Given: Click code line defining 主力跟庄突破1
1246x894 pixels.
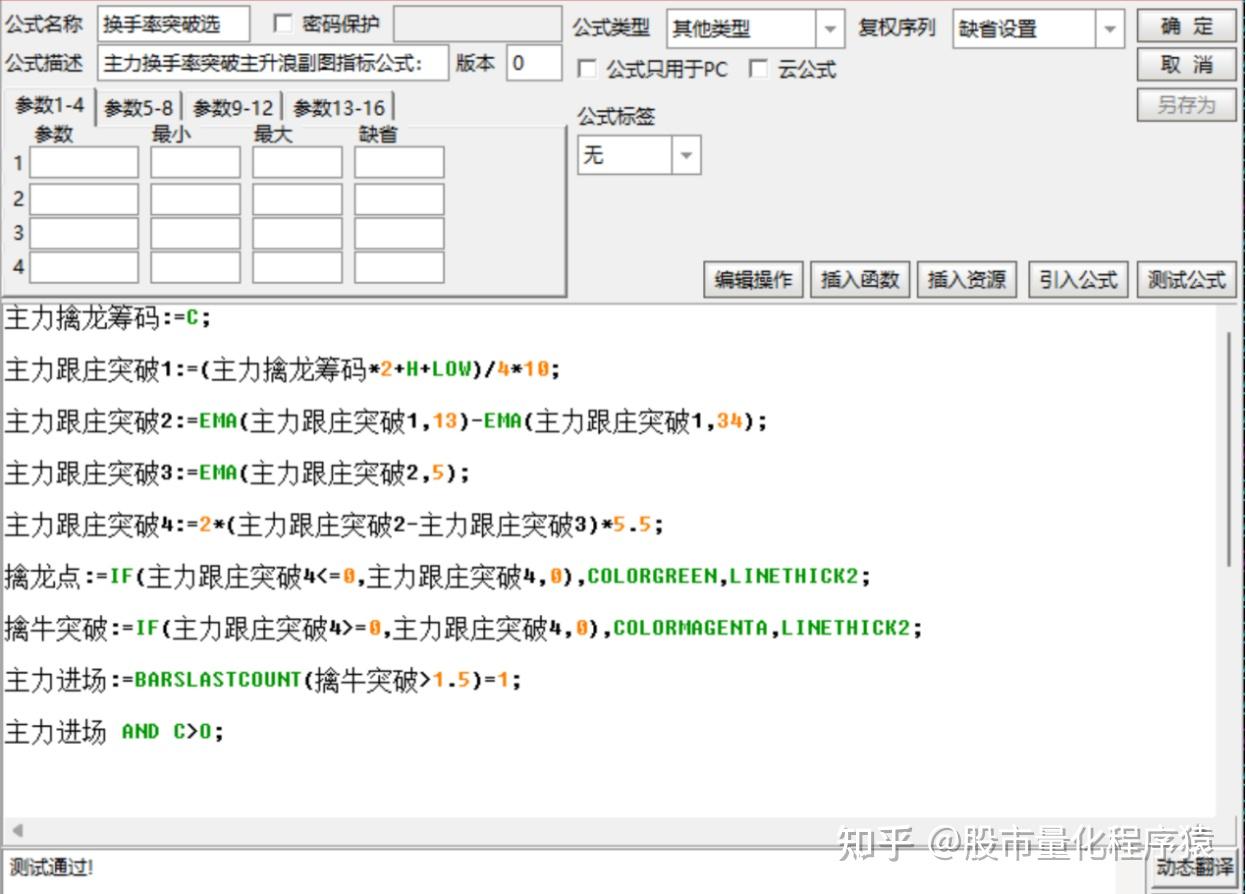Looking at the screenshot, I should (283, 370).
